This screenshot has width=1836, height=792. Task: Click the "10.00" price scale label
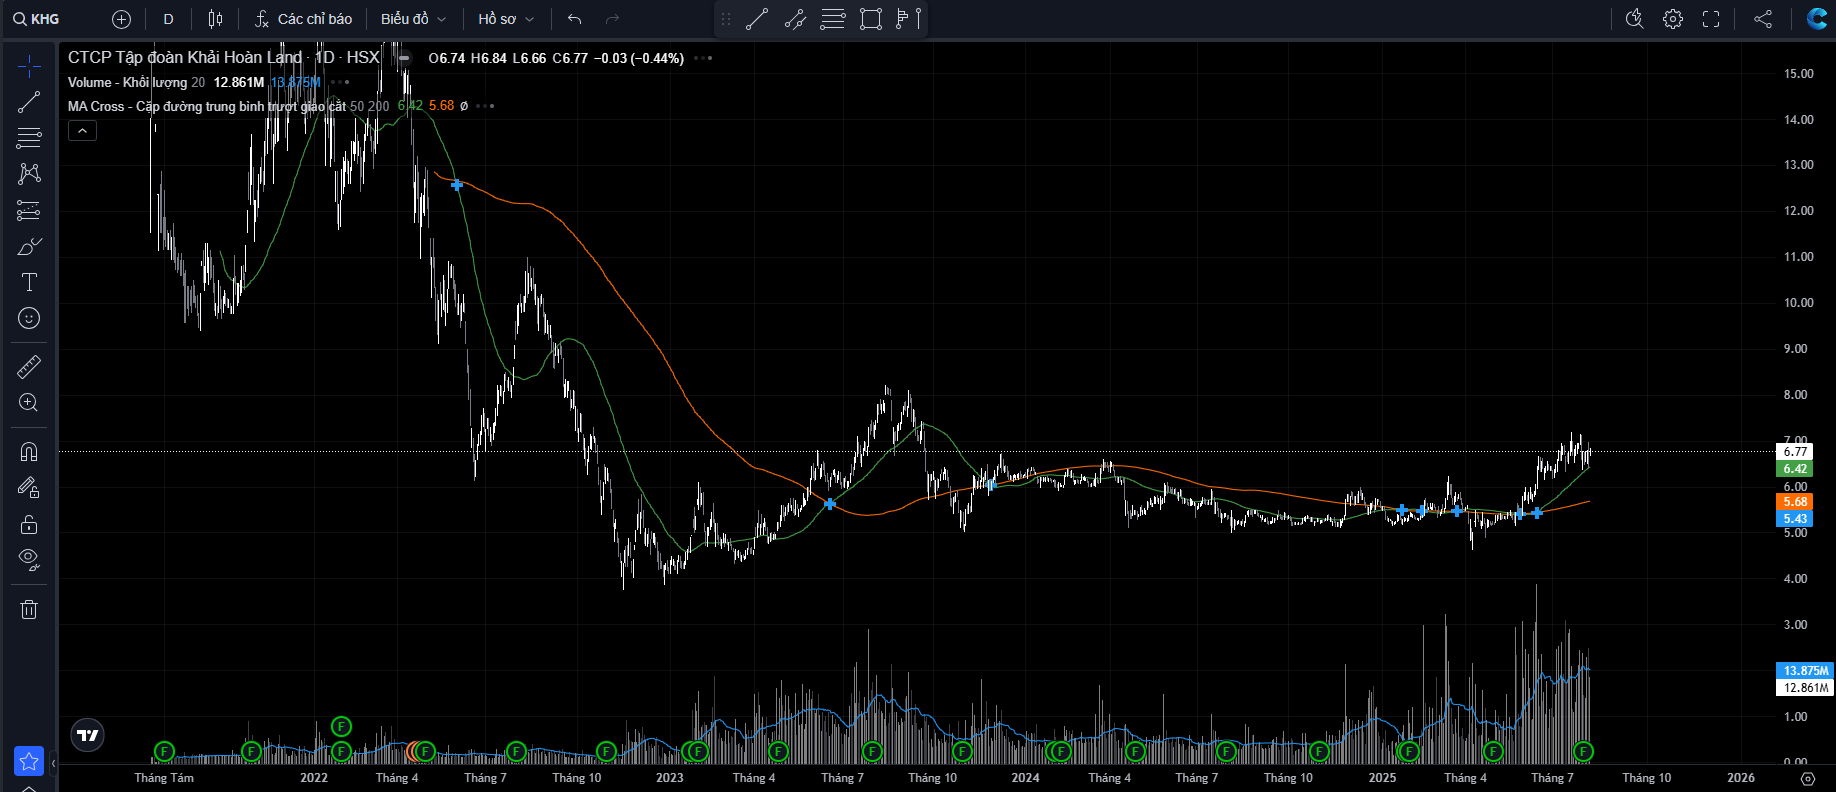click(1799, 303)
